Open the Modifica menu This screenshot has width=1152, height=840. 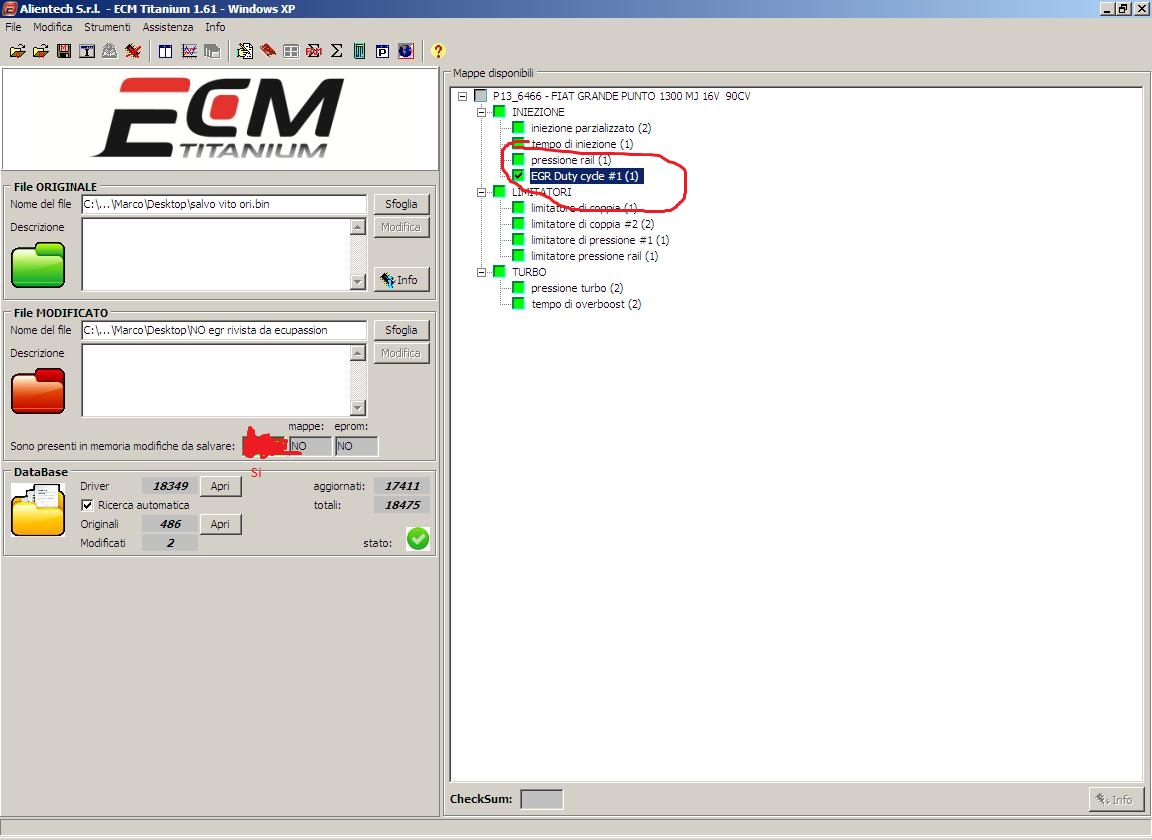click(x=53, y=26)
